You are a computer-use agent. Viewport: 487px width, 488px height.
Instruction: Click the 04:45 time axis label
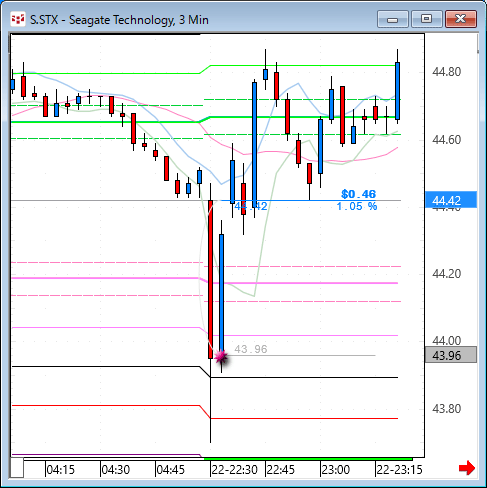point(170,470)
